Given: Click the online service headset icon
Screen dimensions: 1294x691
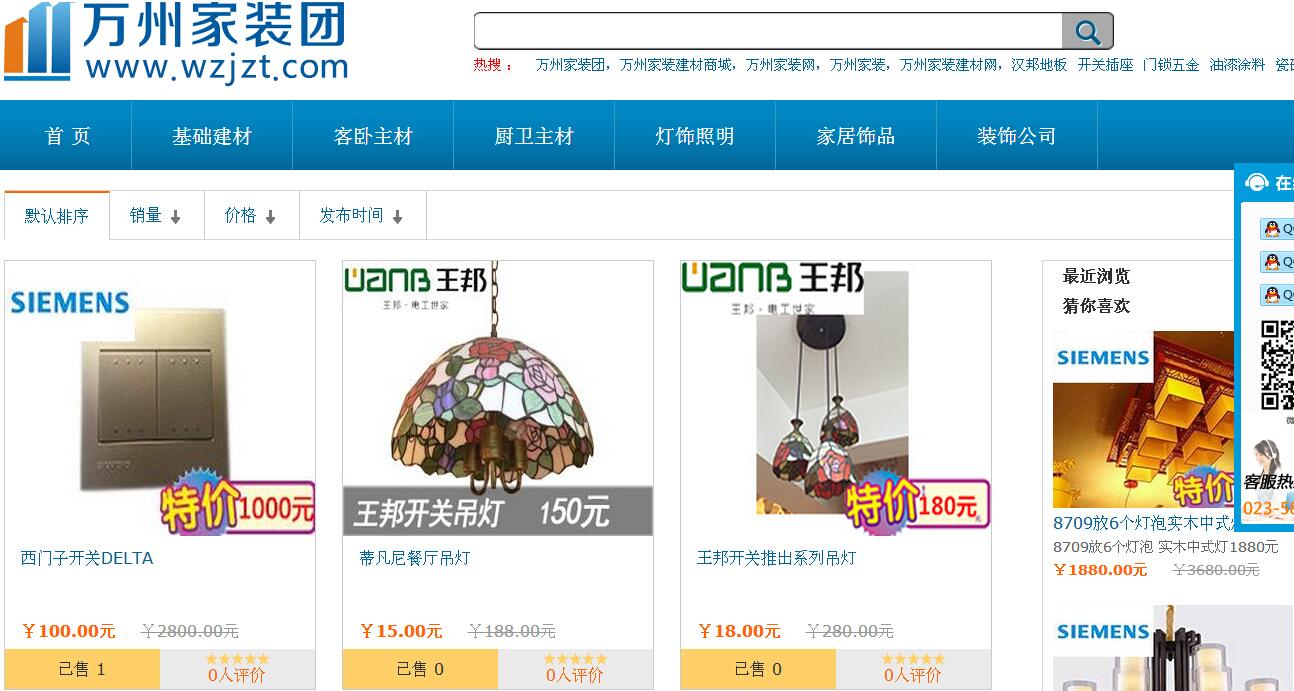Looking at the screenshot, I should (1256, 183).
